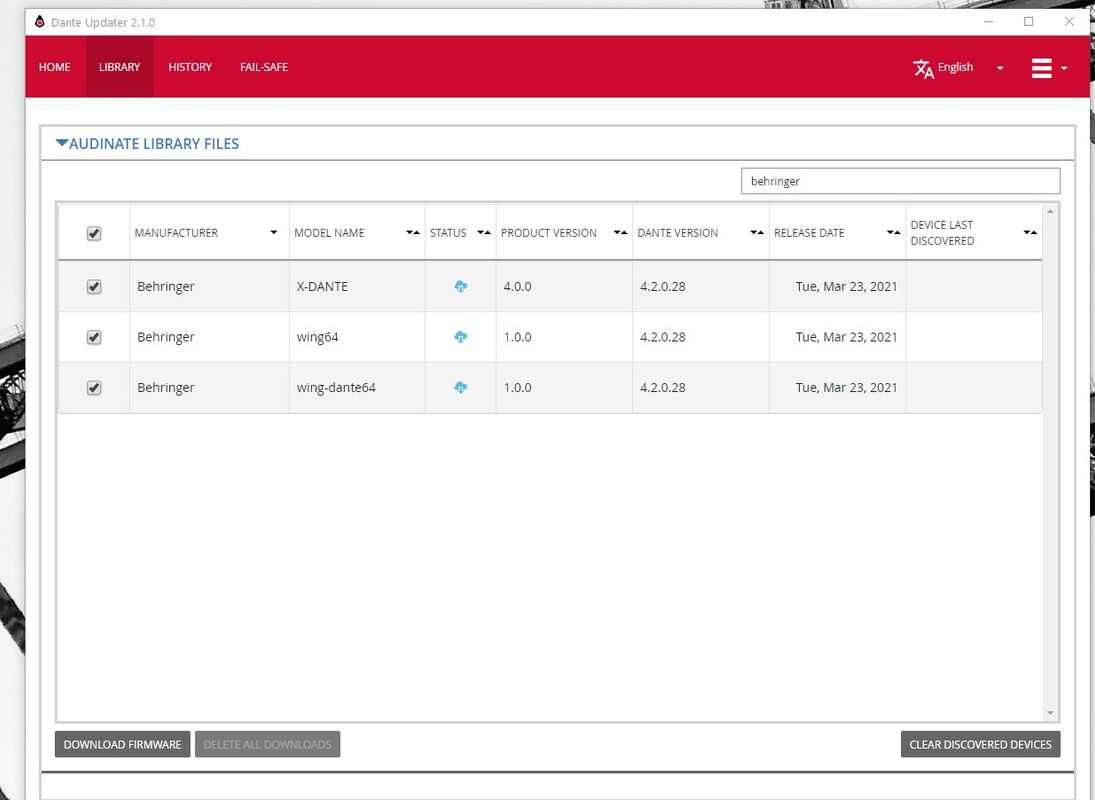The width and height of the screenshot is (1095, 800).
Task: Click the Manufacturer column header text
Action: [x=176, y=232]
